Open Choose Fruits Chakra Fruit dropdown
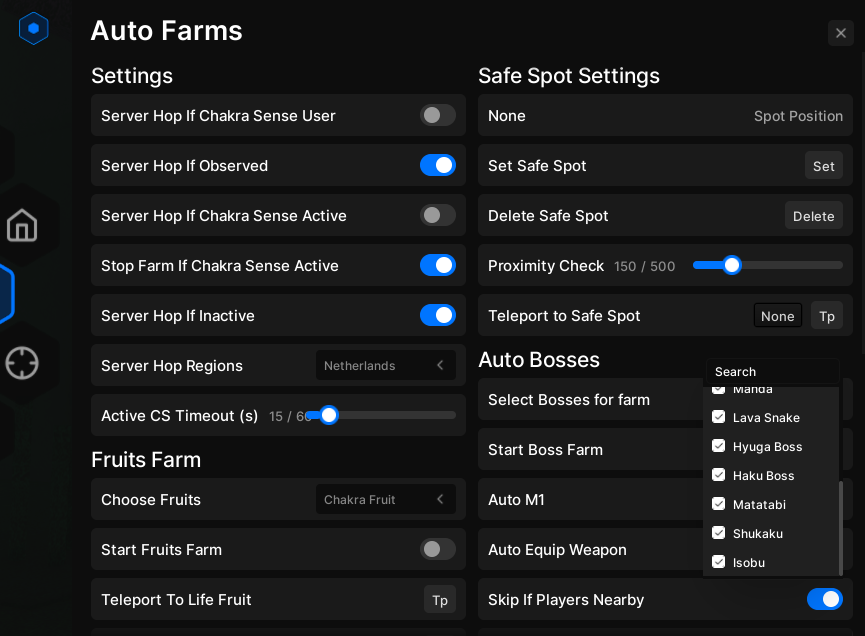The width and height of the screenshot is (865, 636). (x=386, y=499)
